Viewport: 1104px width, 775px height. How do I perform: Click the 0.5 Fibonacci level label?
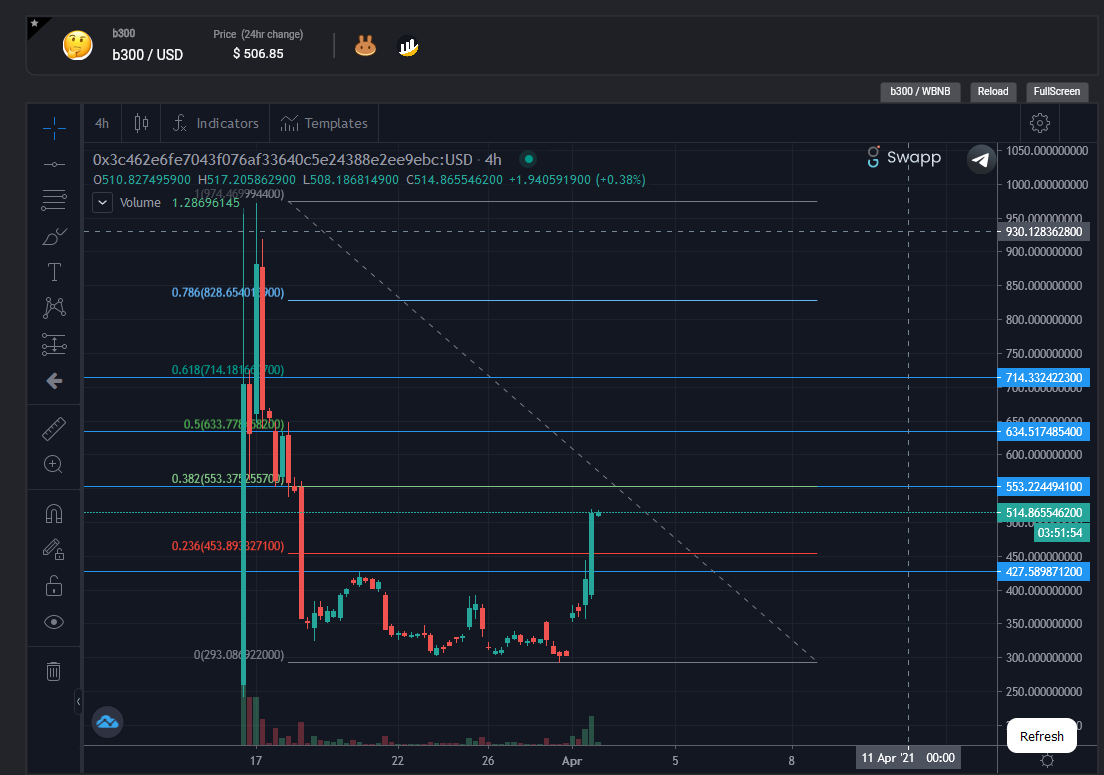pyautogui.click(x=234, y=424)
